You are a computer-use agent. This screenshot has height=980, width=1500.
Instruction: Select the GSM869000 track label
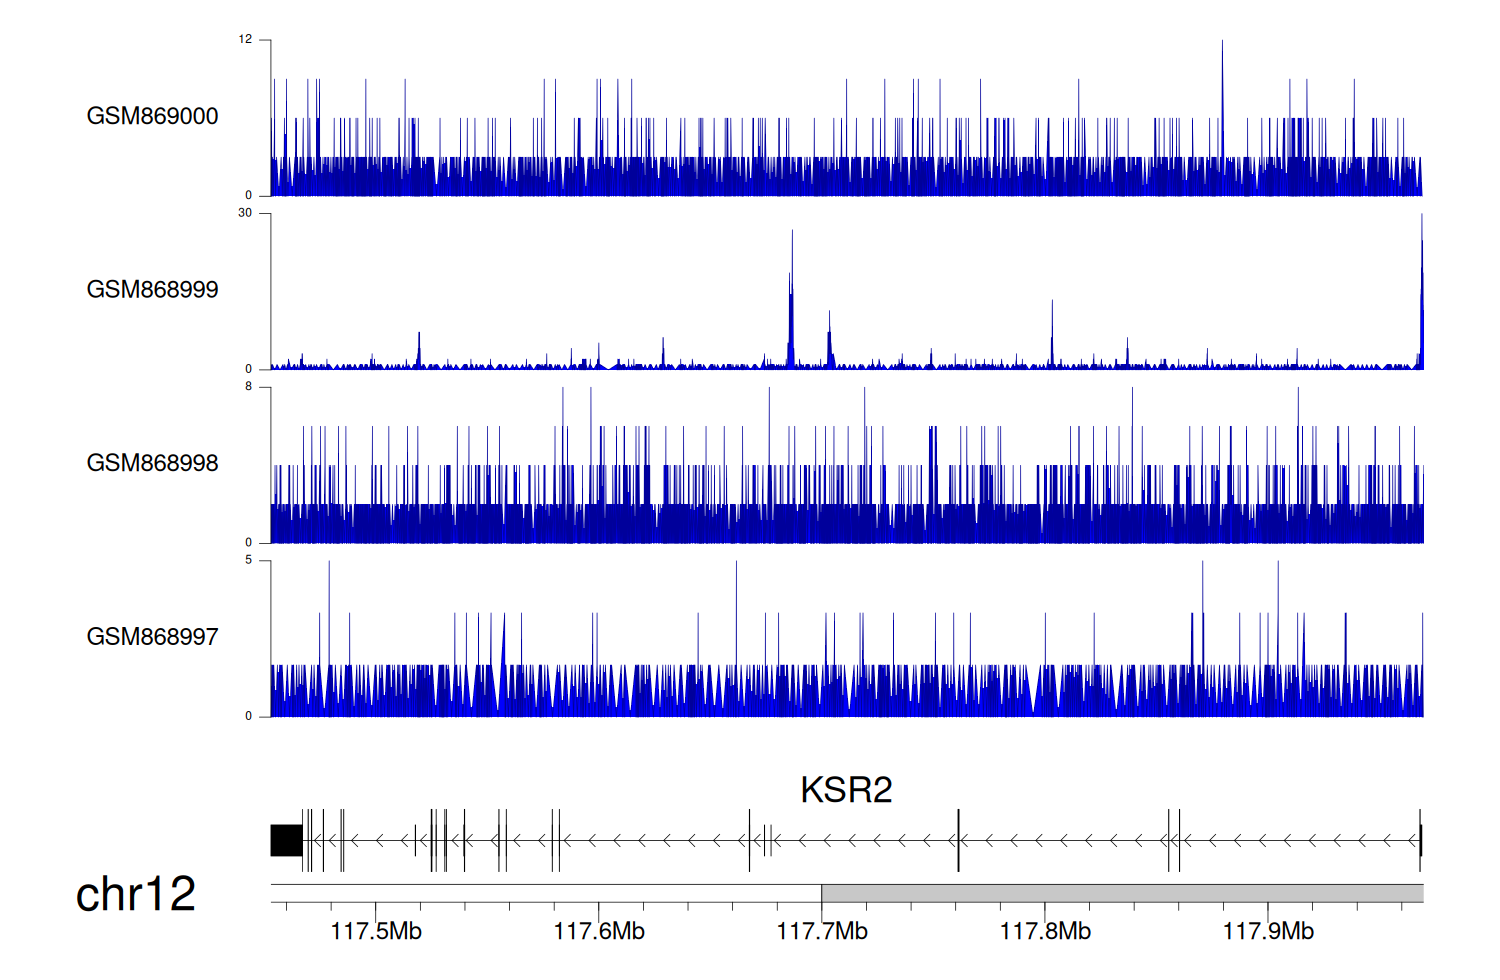coord(152,116)
